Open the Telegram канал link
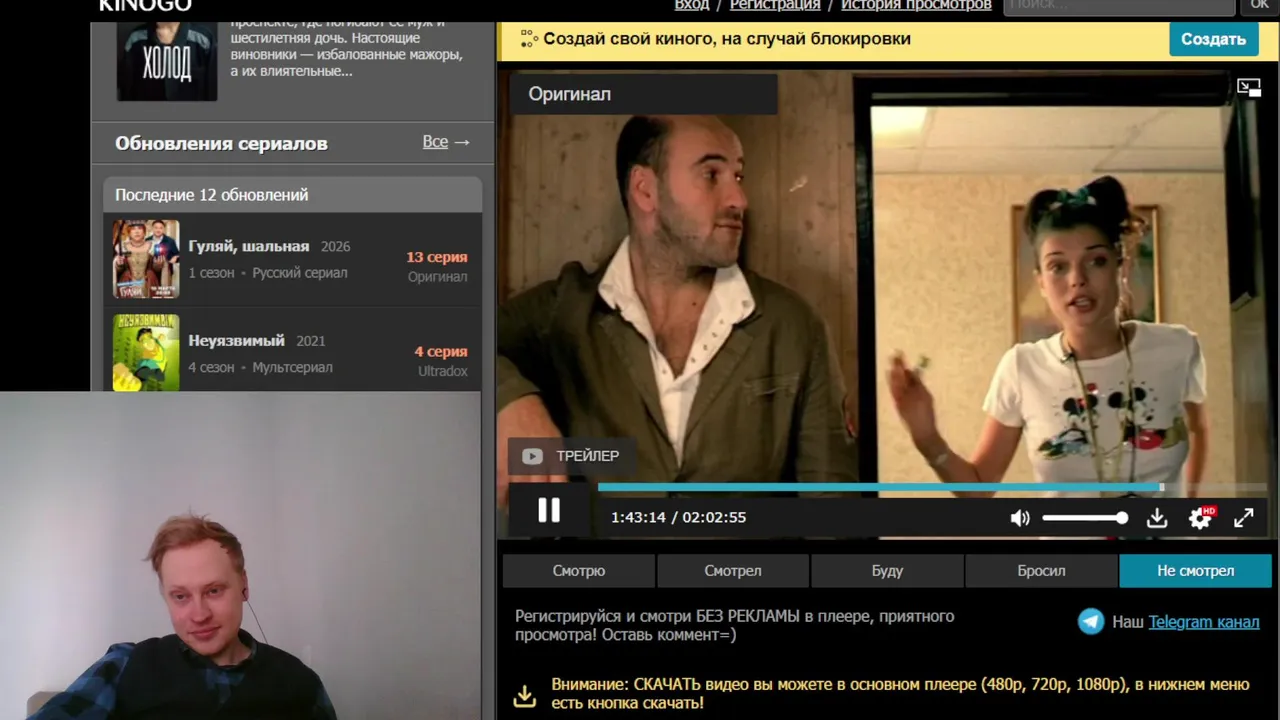Screen dimensions: 1280x720 click(x=1204, y=622)
